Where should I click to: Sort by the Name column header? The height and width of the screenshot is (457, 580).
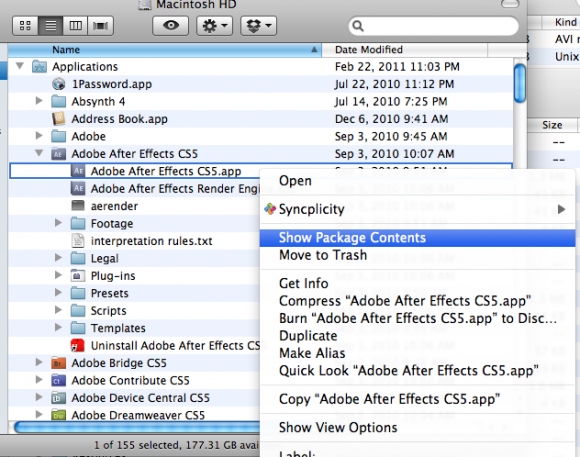coord(165,50)
